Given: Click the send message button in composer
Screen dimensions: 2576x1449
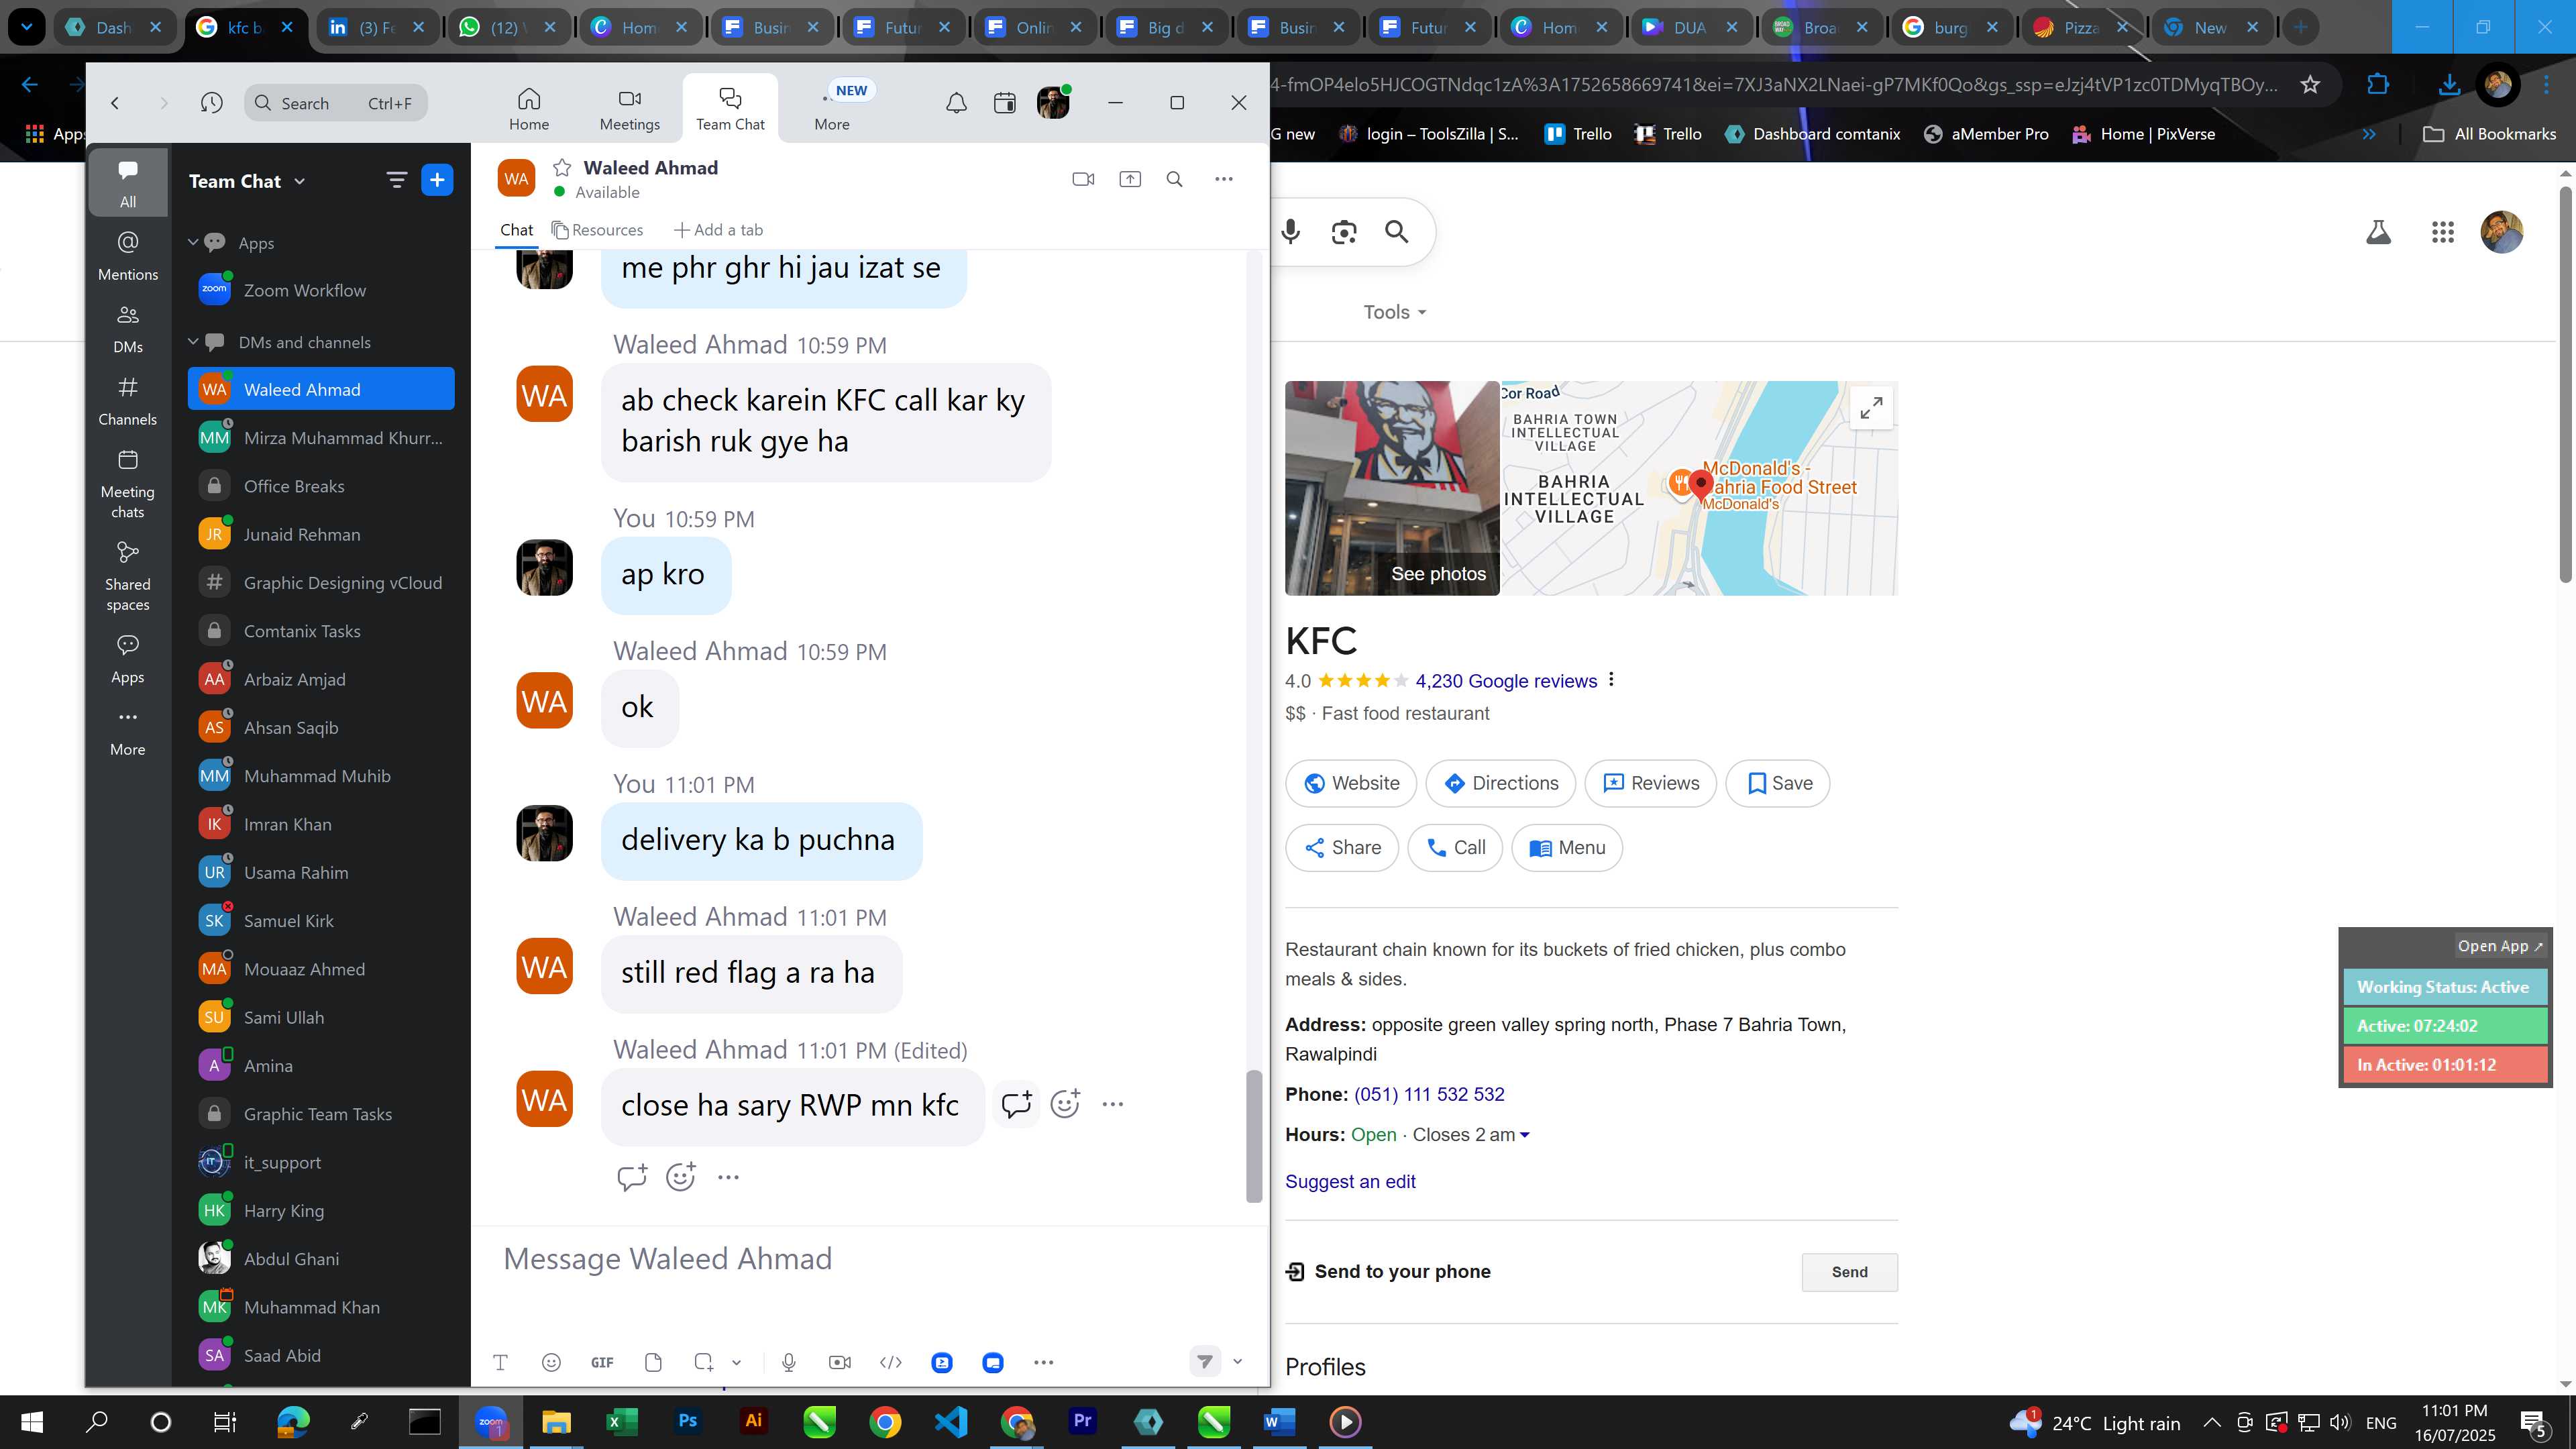Looking at the screenshot, I should [1205, 1361].
